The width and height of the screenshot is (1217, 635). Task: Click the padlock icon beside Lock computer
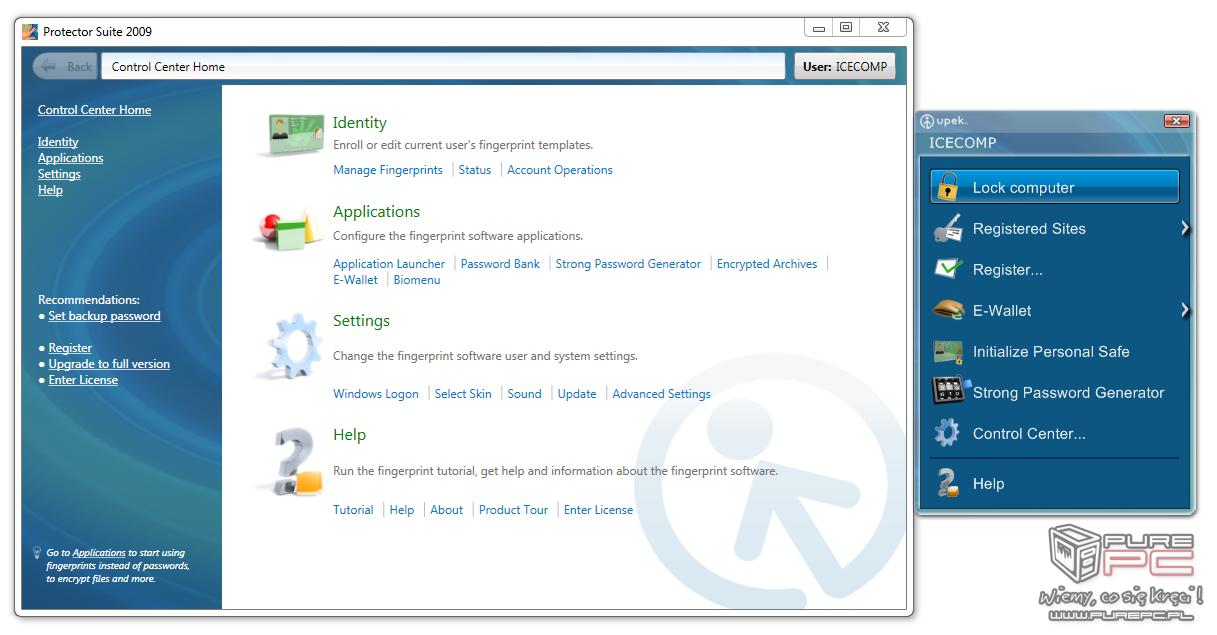point(948,187)
